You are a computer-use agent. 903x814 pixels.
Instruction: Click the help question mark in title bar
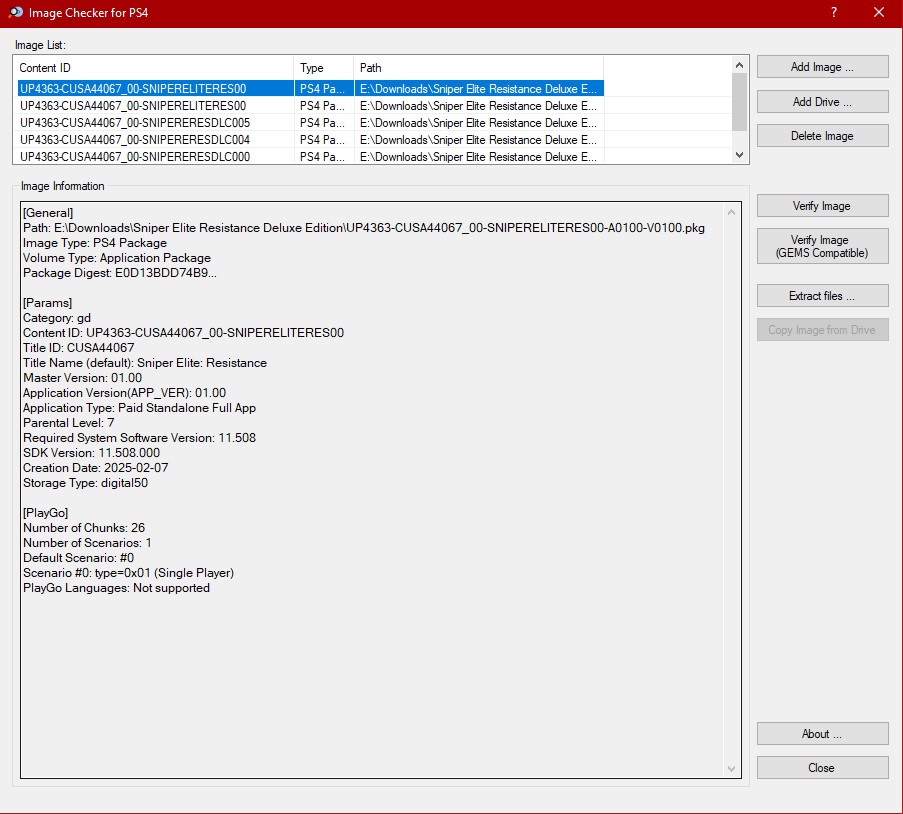834,12
